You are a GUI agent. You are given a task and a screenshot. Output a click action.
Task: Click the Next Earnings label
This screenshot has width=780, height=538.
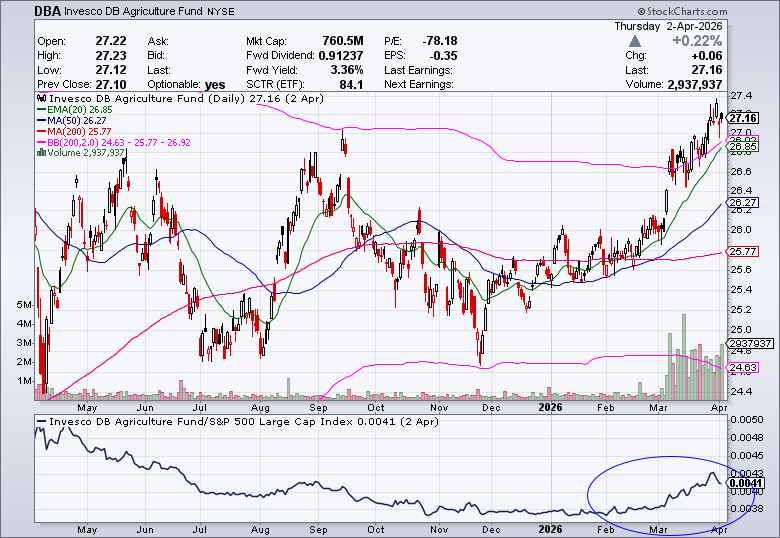[x=419, y=85]
